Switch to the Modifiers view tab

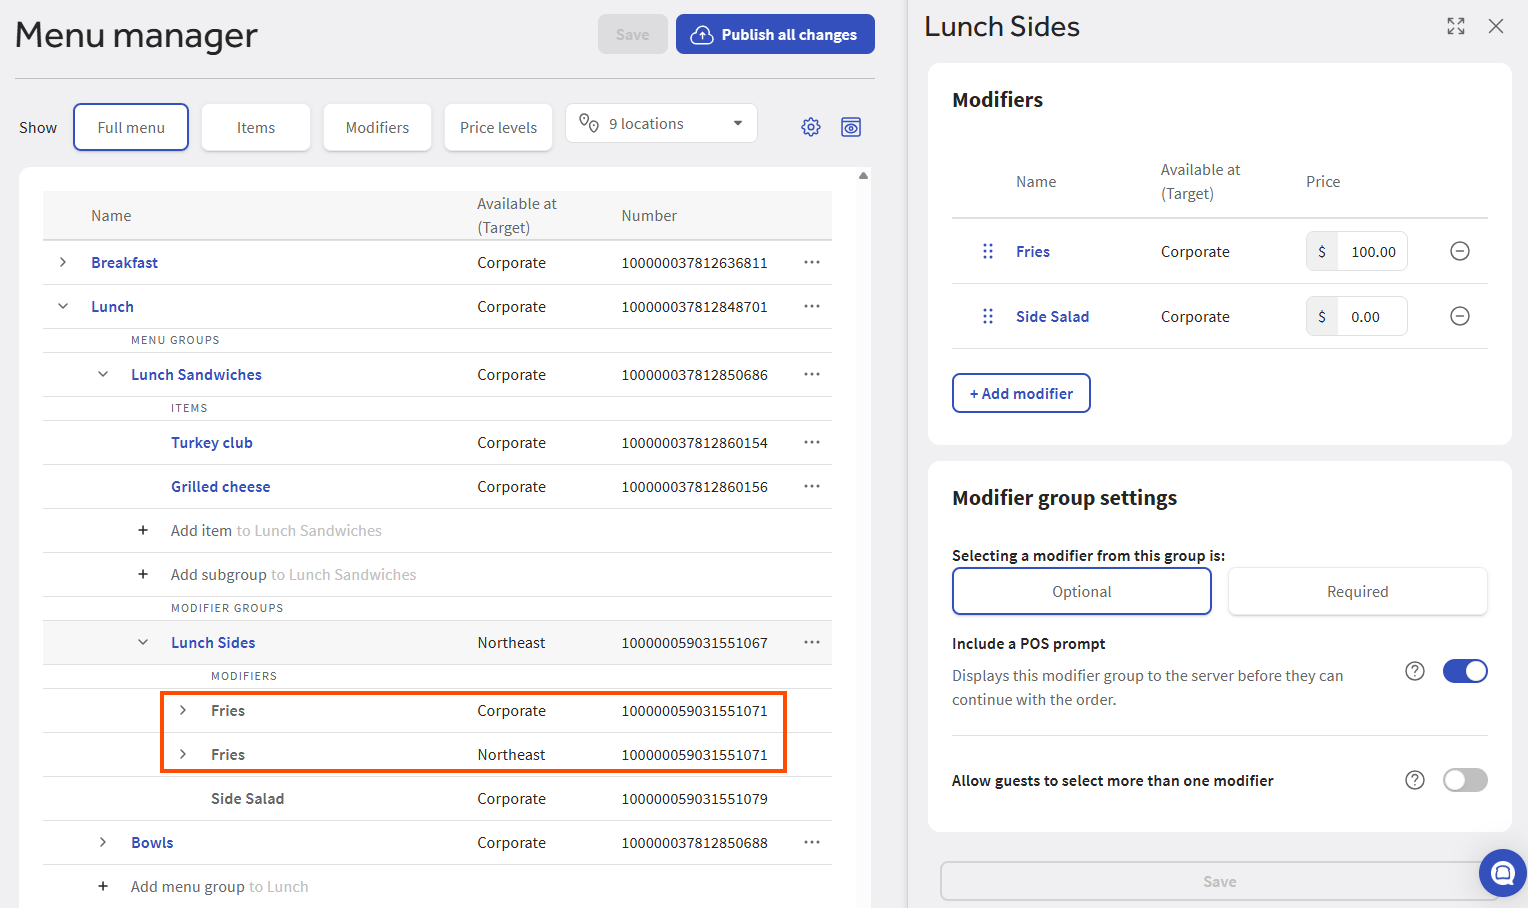click(377, 127)
